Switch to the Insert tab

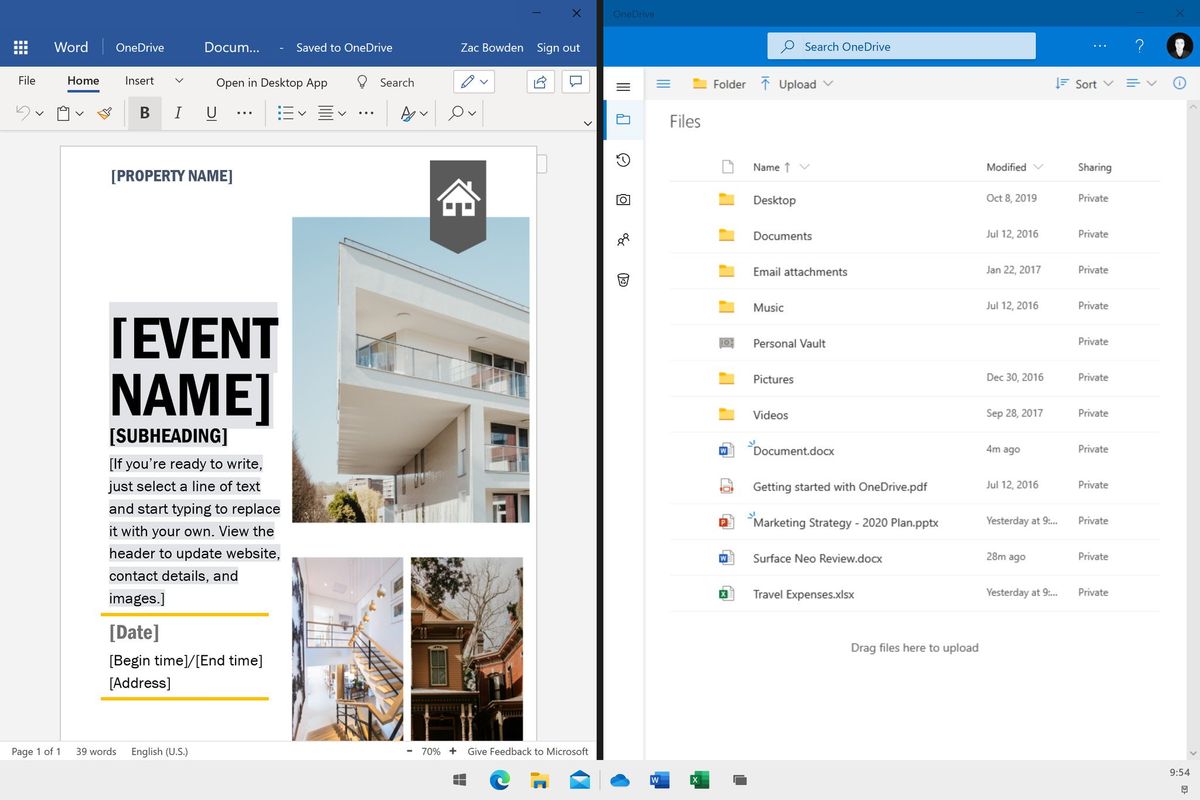click(x=139, y=81)
